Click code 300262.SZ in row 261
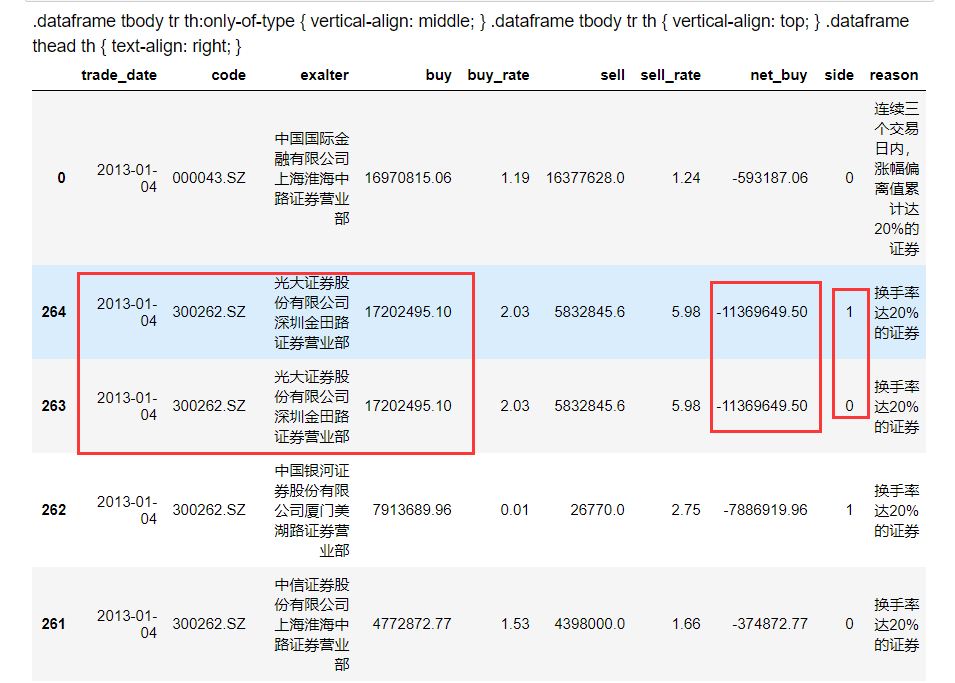This screenshot has height=683, width=955. click(x=209, y=624)
